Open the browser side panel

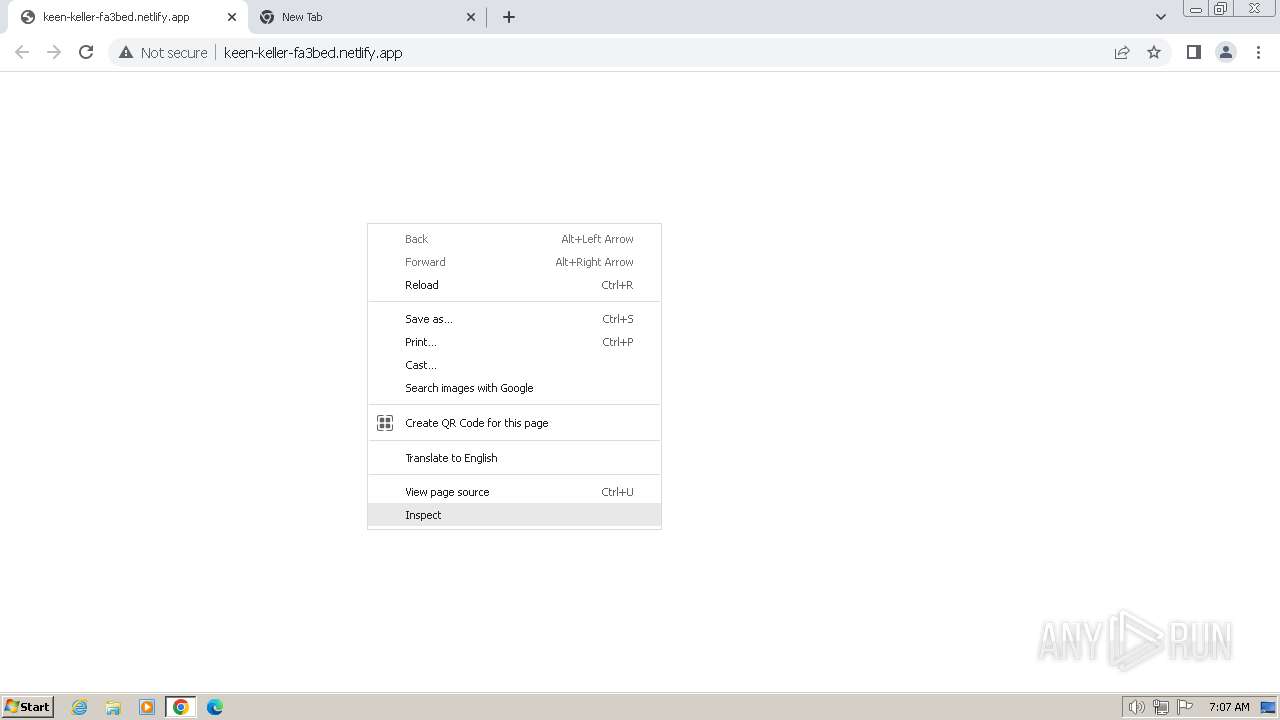1193,52
